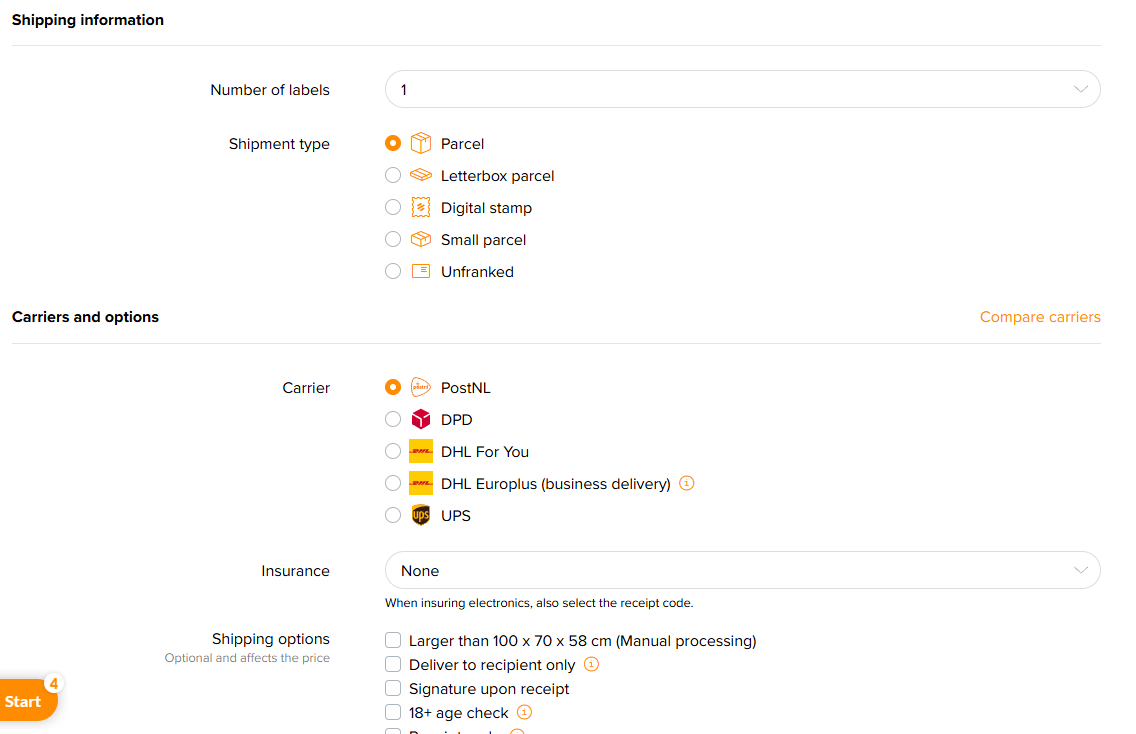This screenshot has height=734, width=1136.
Task: Click the Unfranked envelope icon
Action: click(421, 272)
